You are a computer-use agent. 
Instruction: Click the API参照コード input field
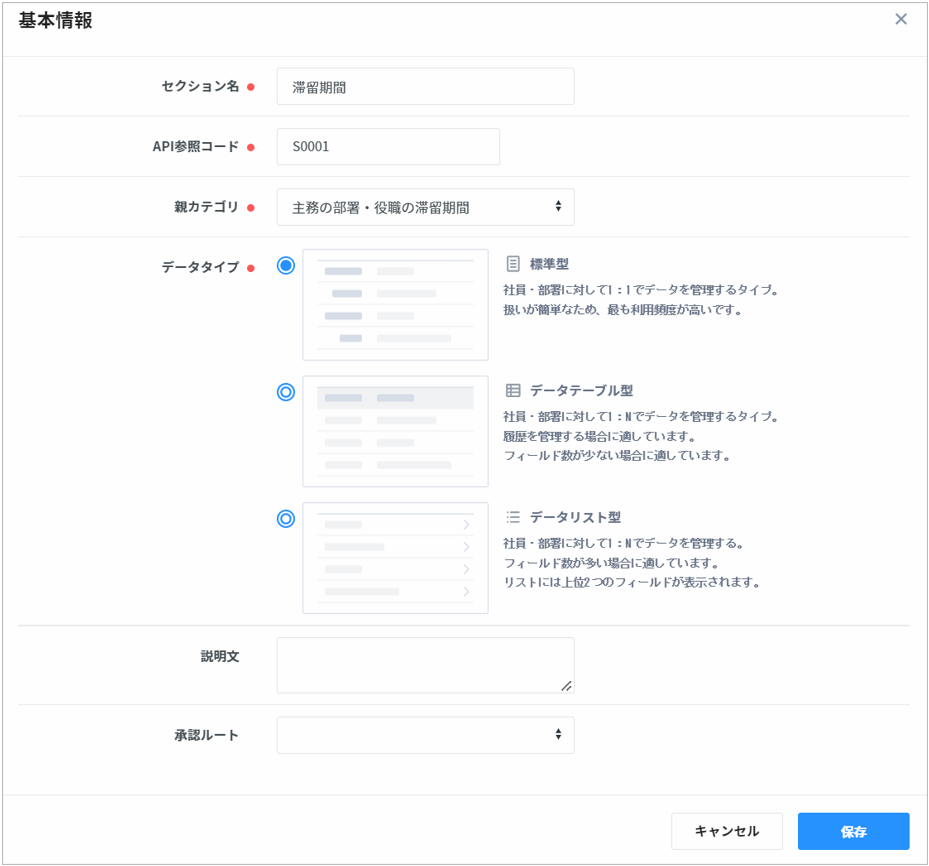[388, 147]
